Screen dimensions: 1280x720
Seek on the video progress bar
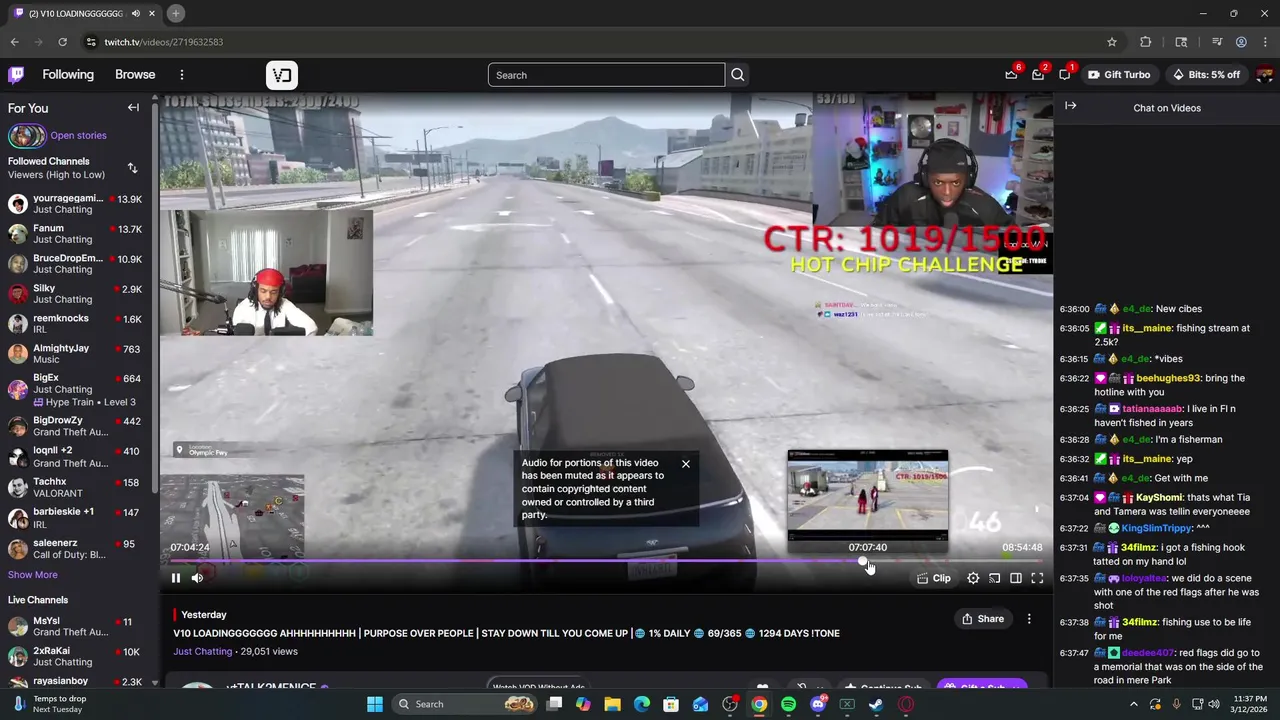click(x=606, y=561)
